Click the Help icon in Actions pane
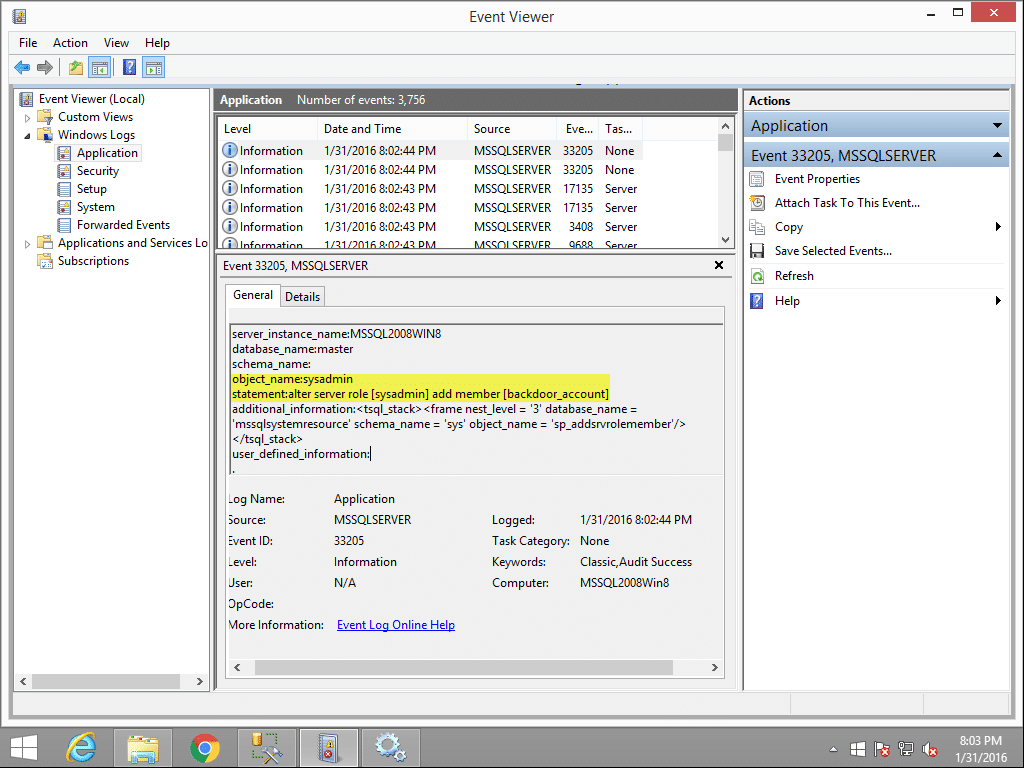Image resolution: width=1024 pixels, height=768 pixels. [x=758, y=301]
